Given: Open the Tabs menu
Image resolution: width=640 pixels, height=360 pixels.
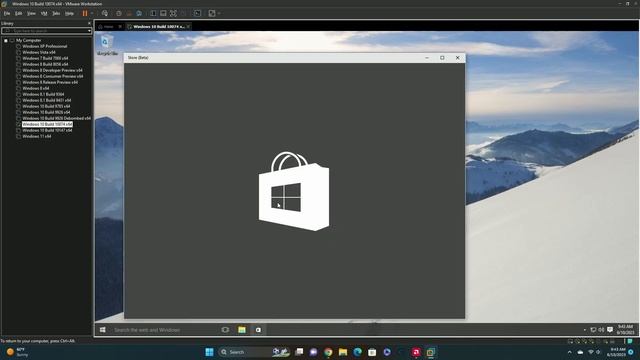Looking at the screenshot, I should tap(56, 13).
